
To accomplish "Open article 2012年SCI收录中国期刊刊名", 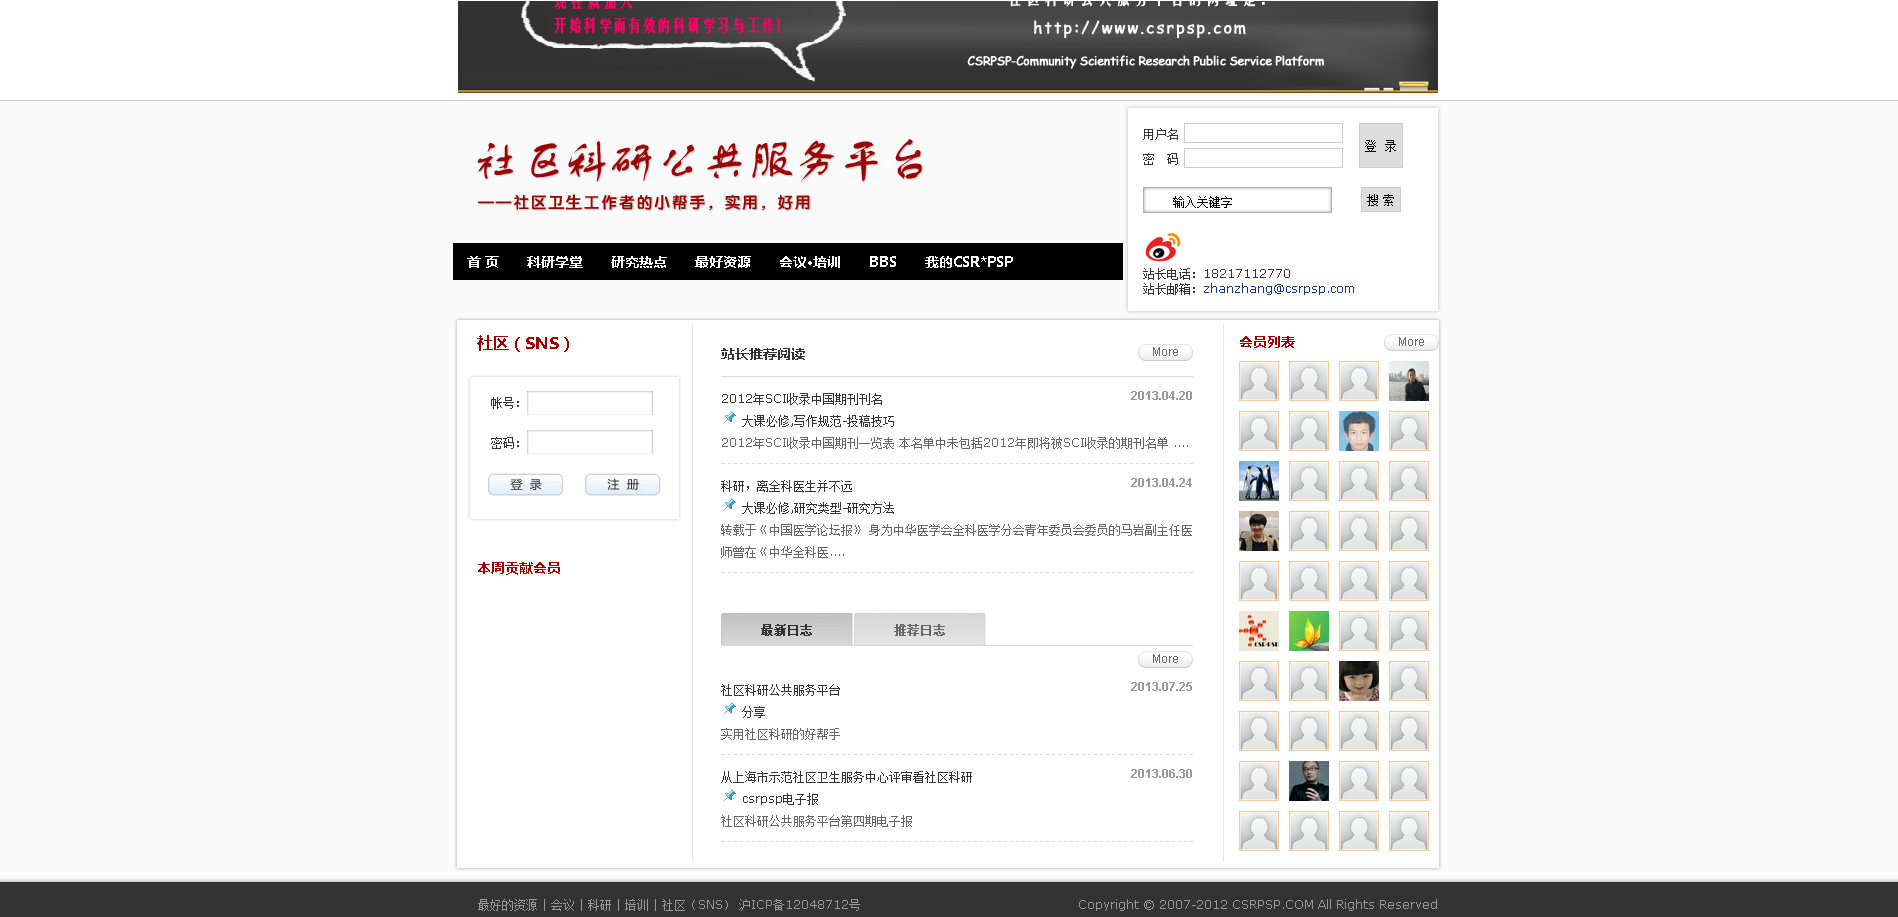I will pos(802,399).
